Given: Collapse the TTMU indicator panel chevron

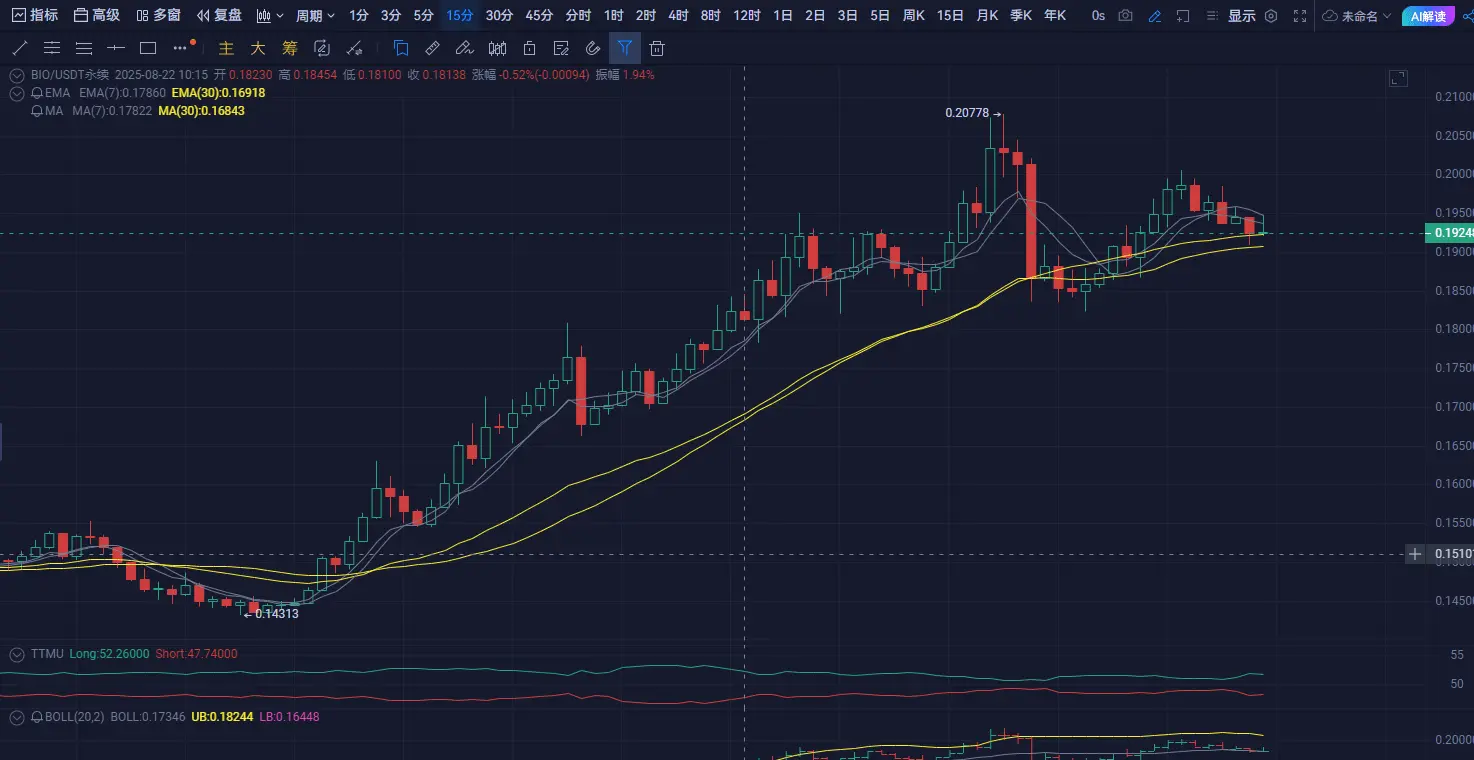Looking at the screenshot, I should pyautogui.click(x=16, y=654).
